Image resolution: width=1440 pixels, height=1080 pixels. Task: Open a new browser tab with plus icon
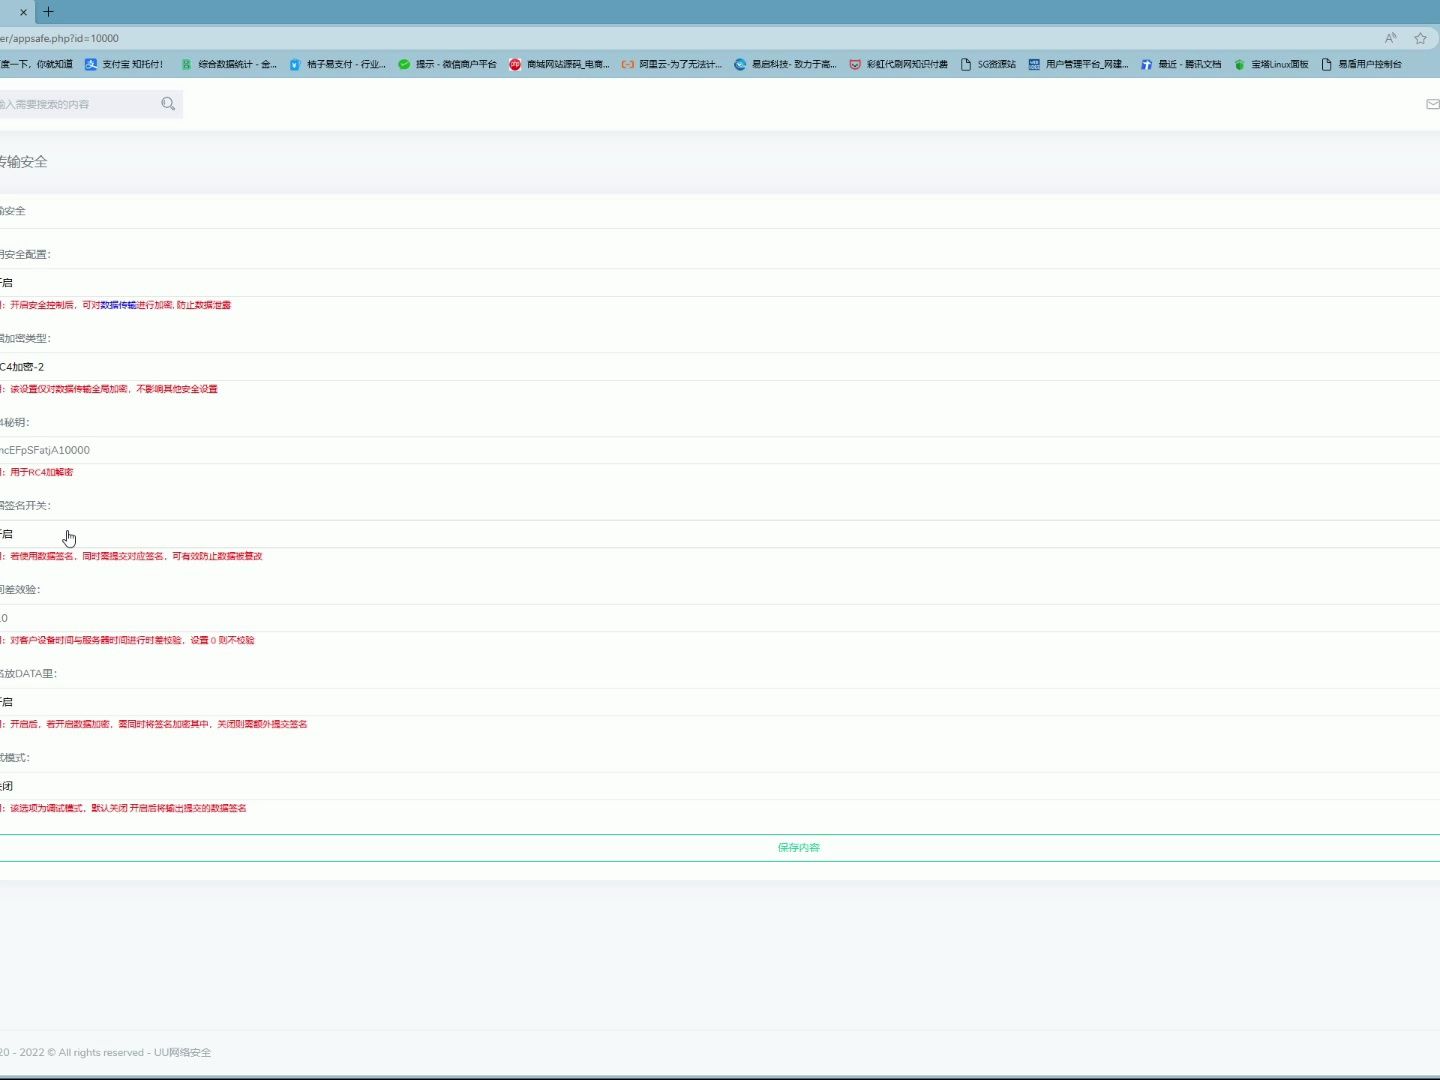[48, 12]
